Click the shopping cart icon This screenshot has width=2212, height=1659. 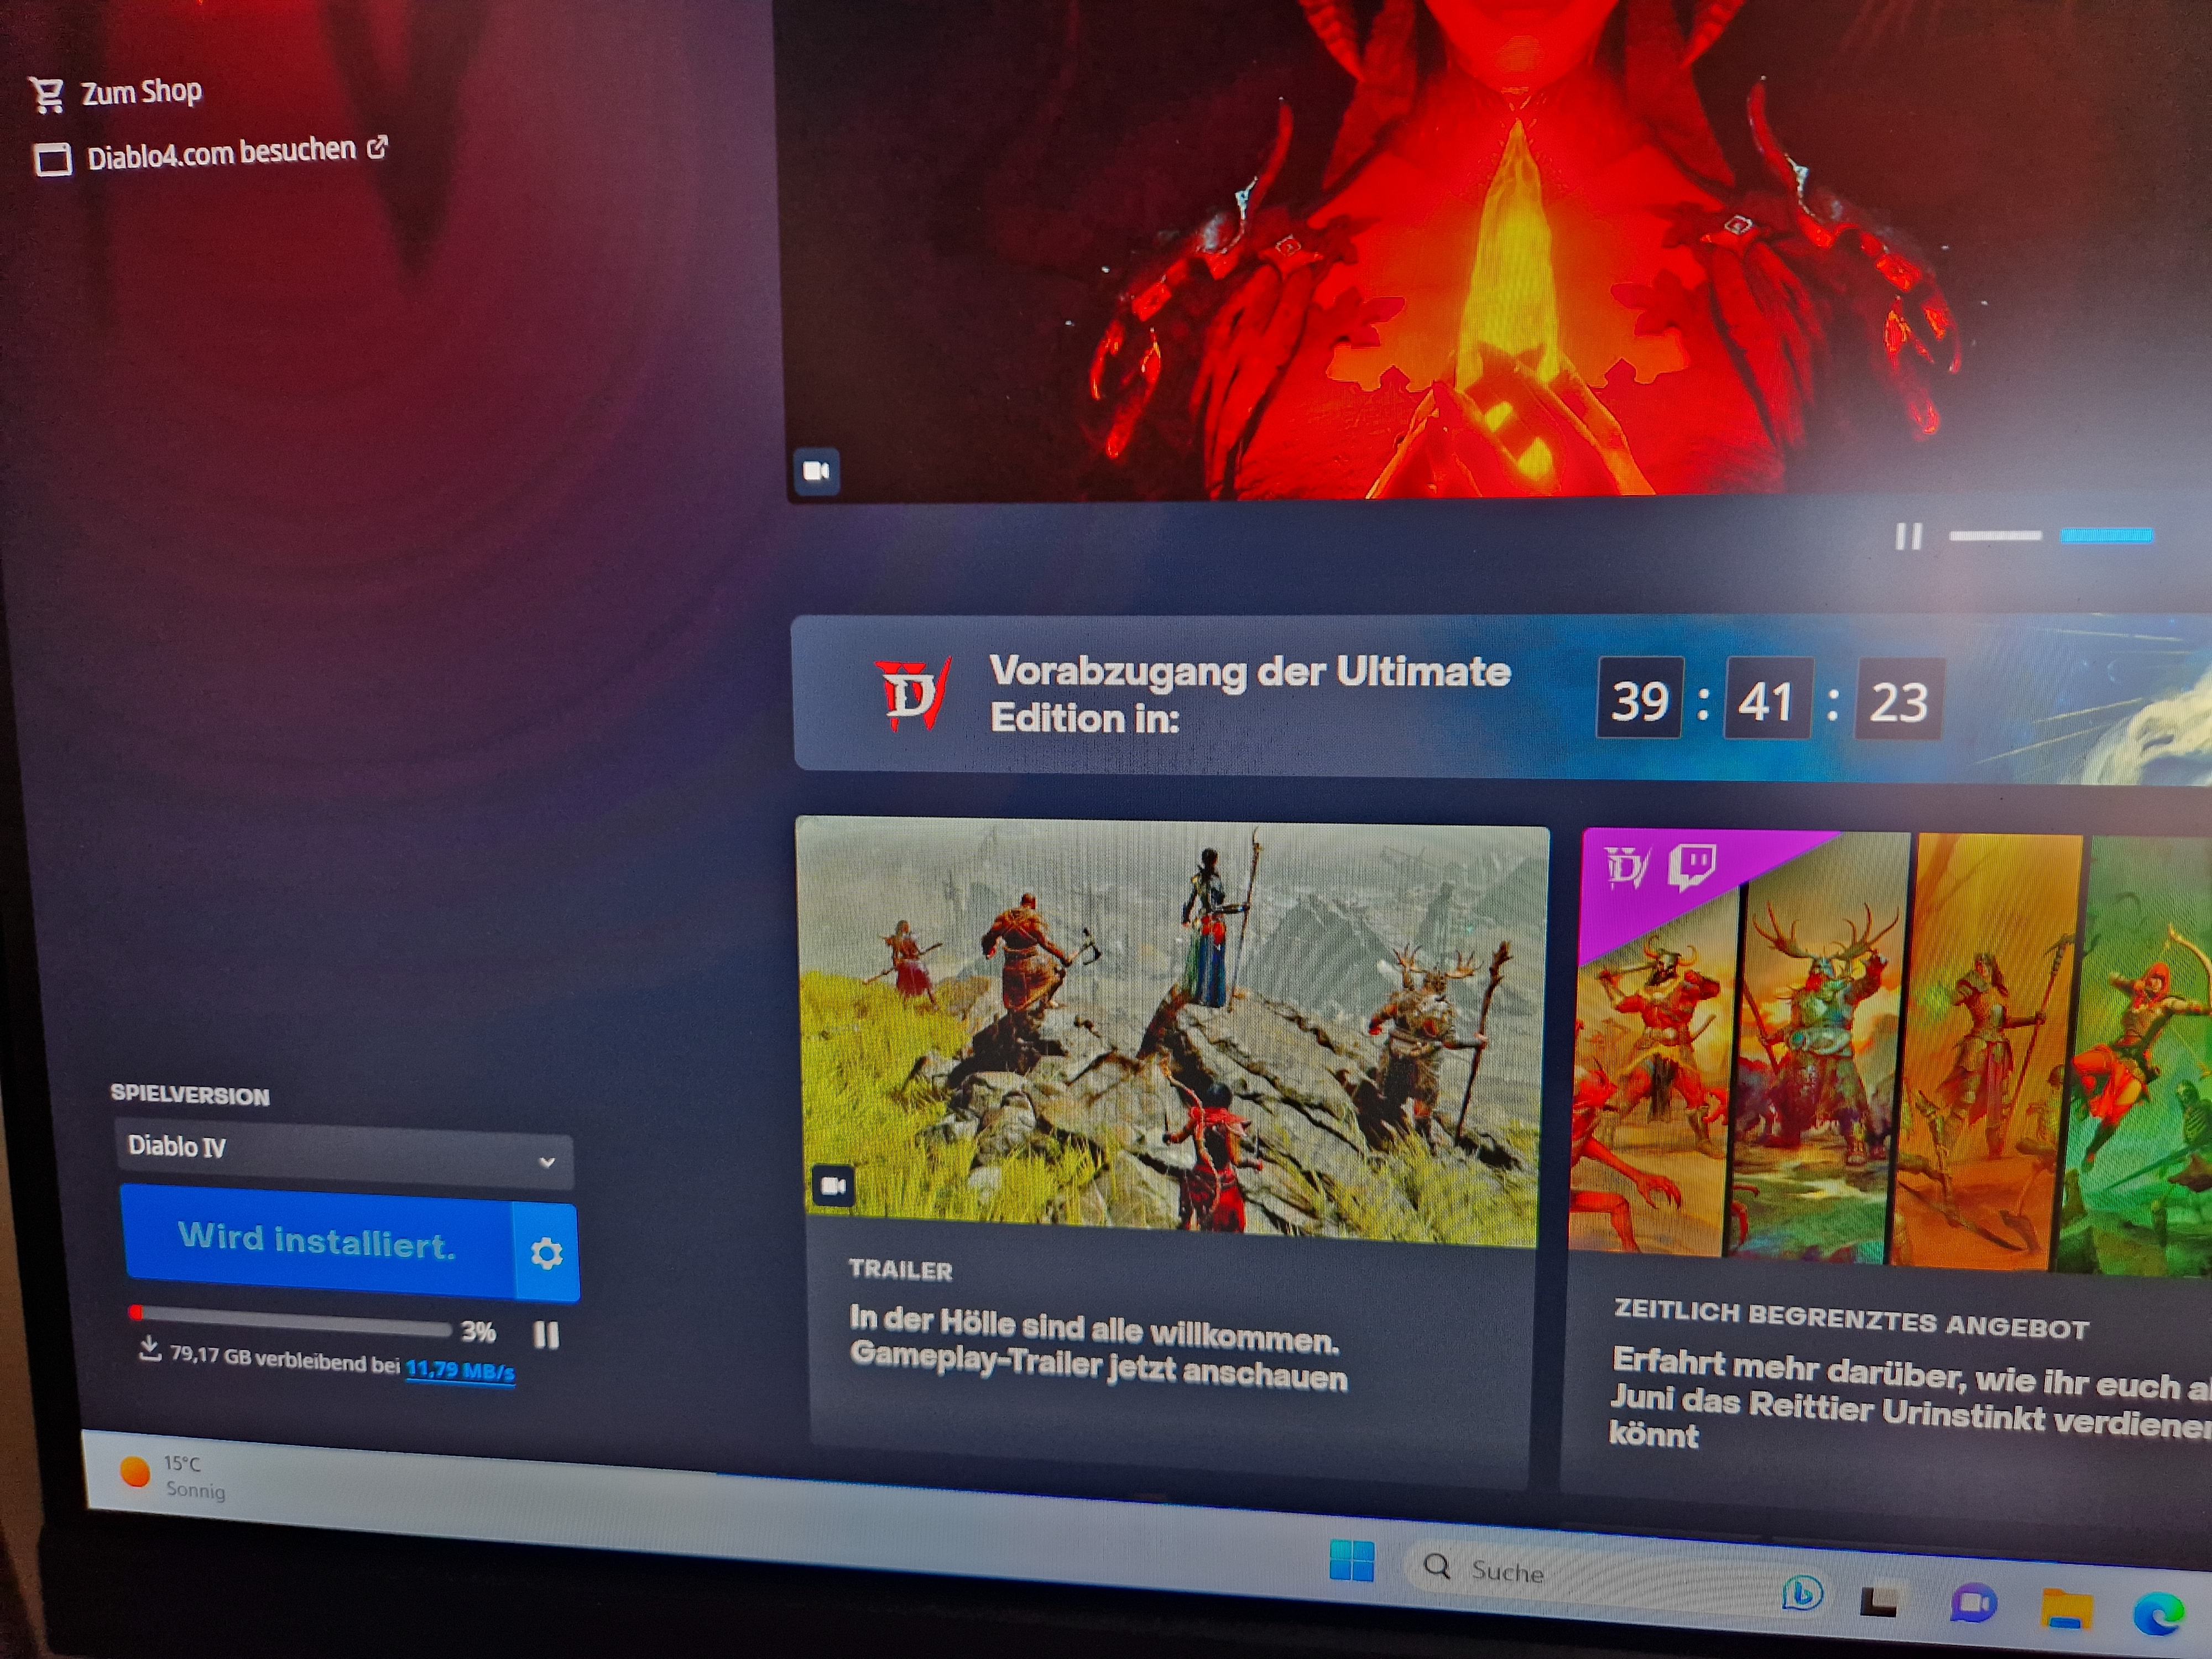click(x=47, y=95)
